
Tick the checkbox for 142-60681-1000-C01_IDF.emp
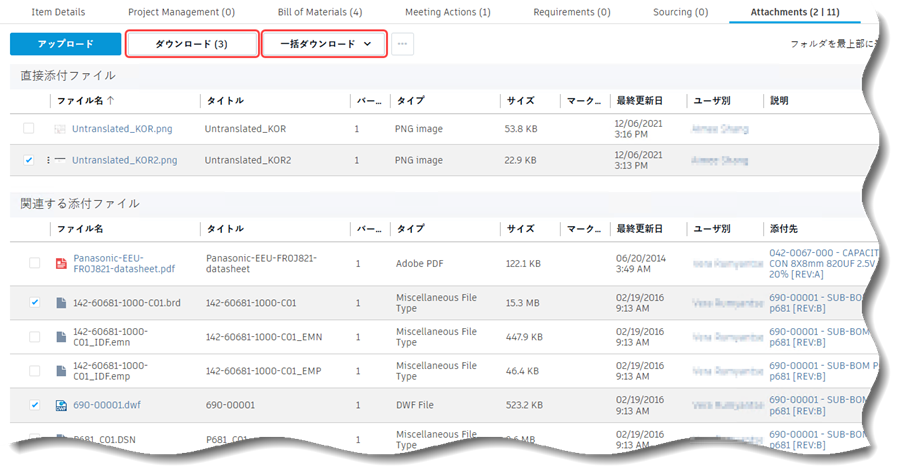pos(34,371)
